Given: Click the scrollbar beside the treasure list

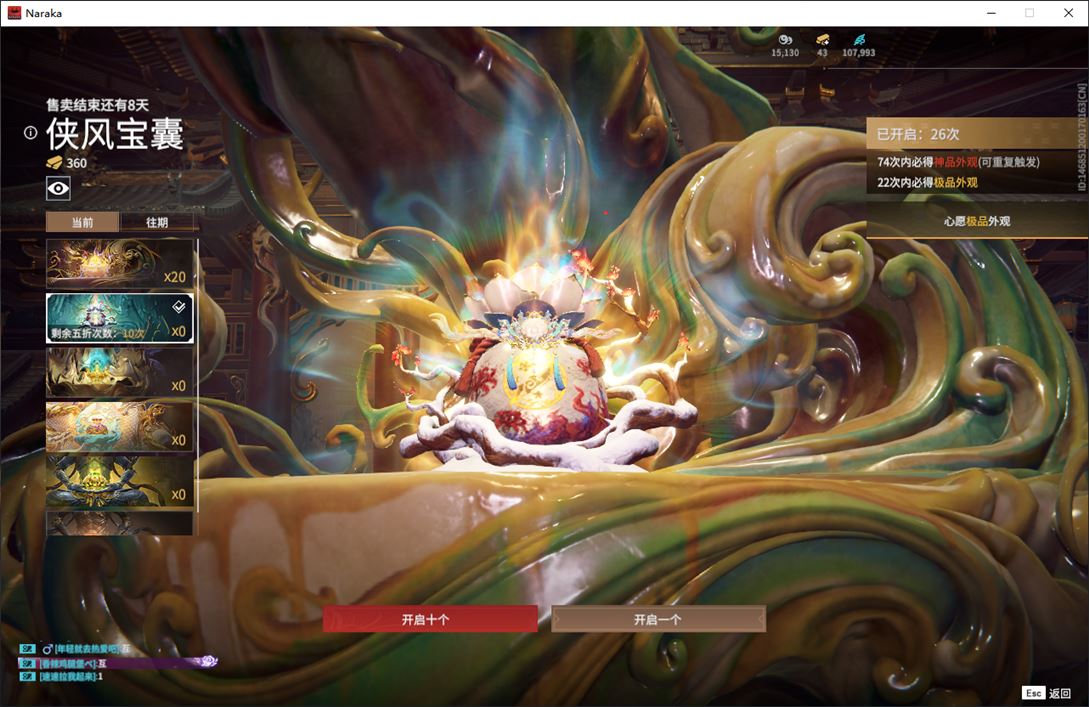Looking at the screenshot, I should [198, 375].
